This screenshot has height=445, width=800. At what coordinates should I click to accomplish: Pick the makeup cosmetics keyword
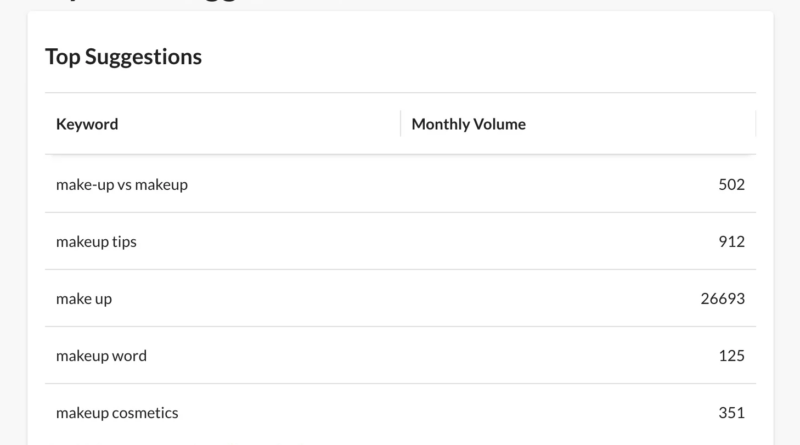117,412
